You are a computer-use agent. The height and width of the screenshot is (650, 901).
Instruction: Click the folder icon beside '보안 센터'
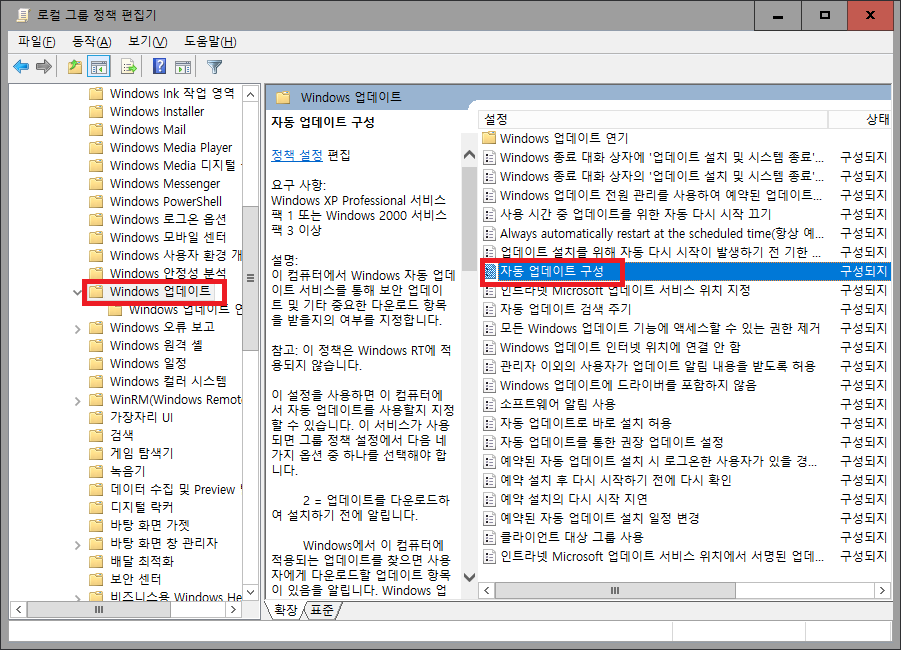tap(97, 579)
